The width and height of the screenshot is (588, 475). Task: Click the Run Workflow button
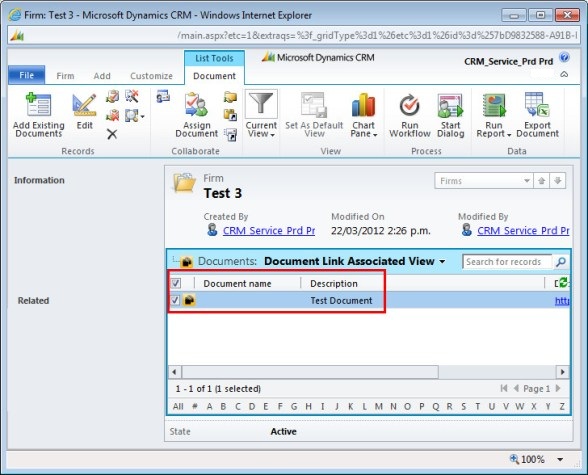click(410, 115)
